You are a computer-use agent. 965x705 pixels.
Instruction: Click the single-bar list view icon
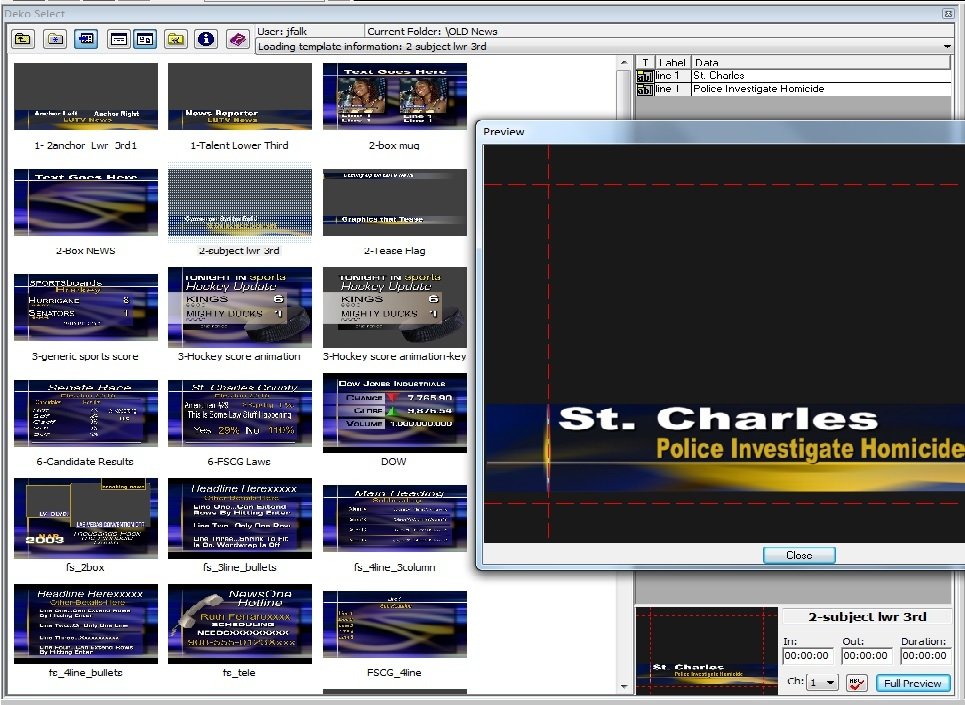pos(118,39)
